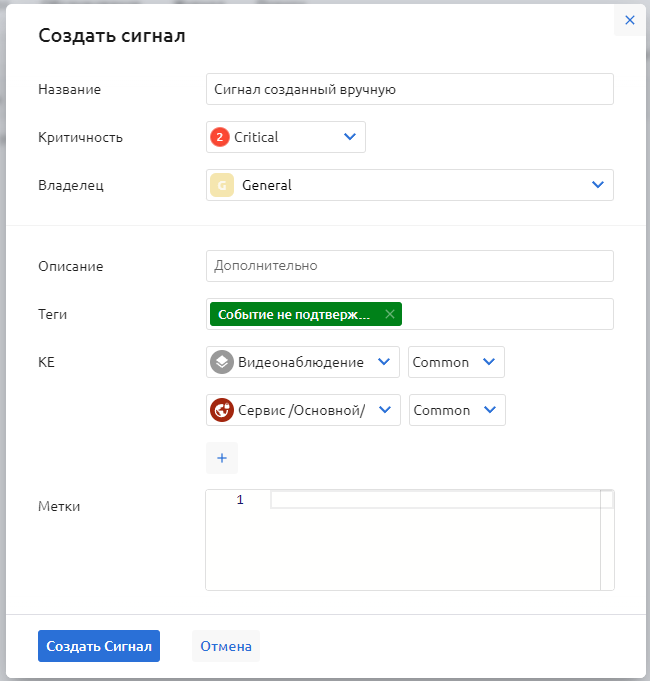Expand the Критичность dropdown arrow
The width and height of the screenshot is (650, 681).
tap(349, 137)
